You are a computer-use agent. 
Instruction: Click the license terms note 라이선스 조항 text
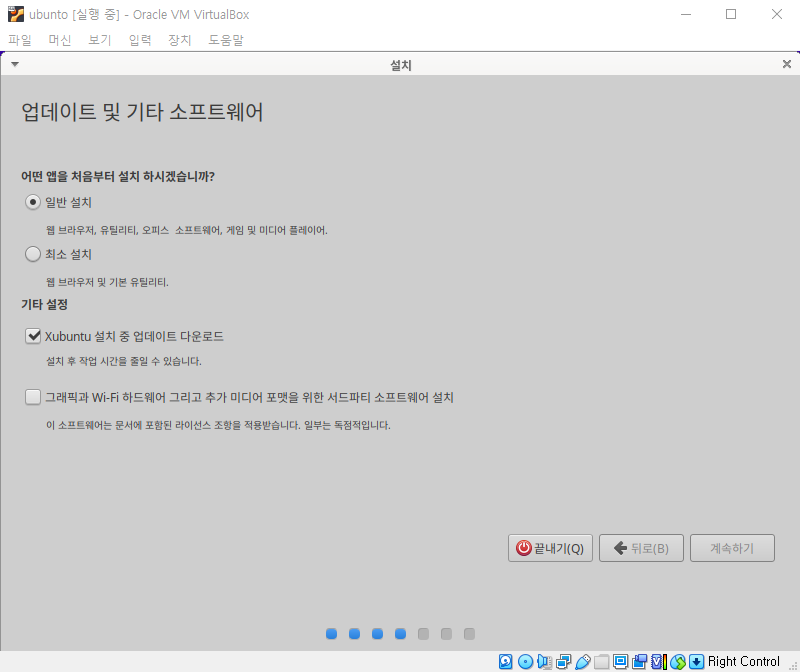(x=218, y=425)
